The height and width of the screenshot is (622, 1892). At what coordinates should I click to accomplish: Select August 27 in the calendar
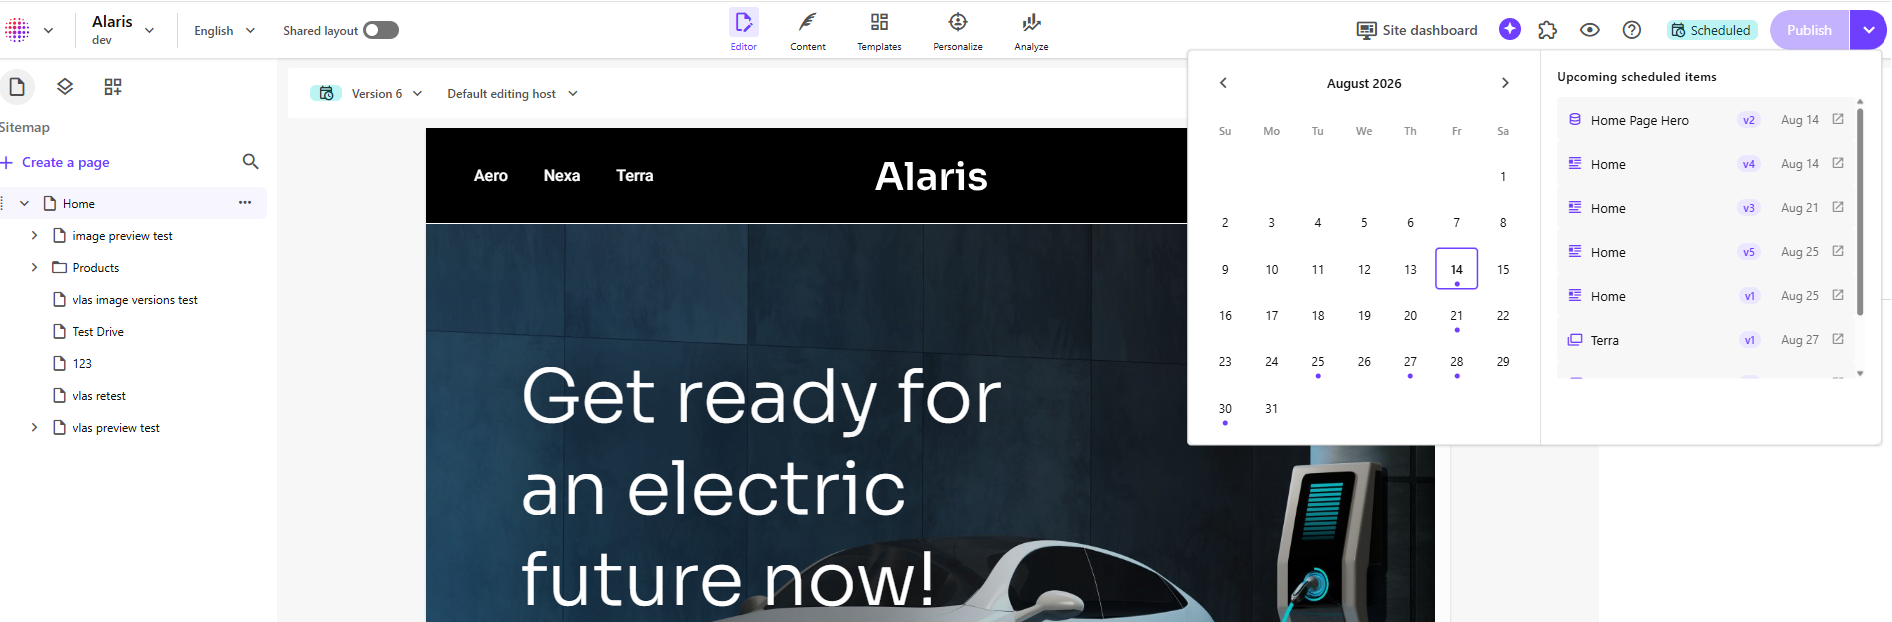[x=1410, y=362]
